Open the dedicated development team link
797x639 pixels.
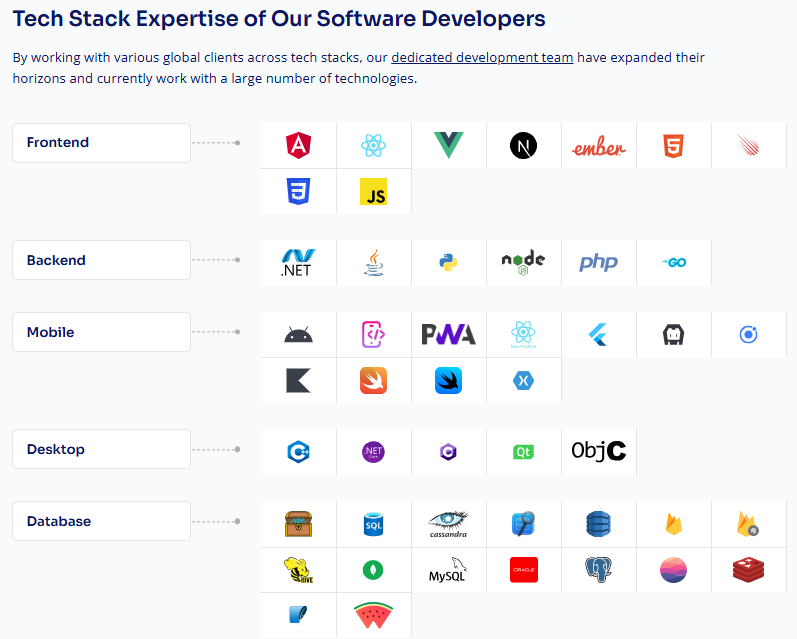(x=482, y=58)
